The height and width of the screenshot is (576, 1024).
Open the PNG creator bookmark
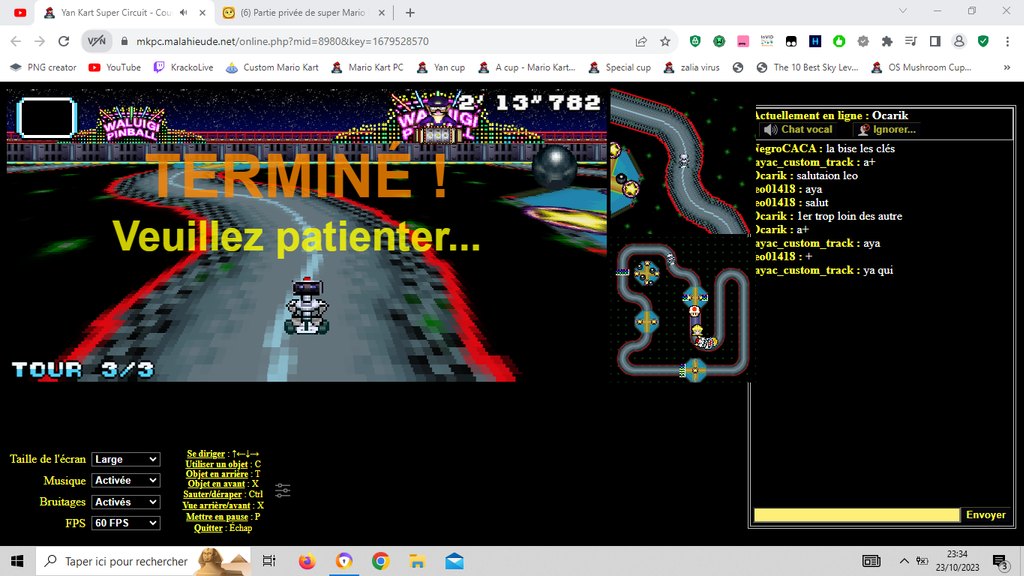[44, 67]
